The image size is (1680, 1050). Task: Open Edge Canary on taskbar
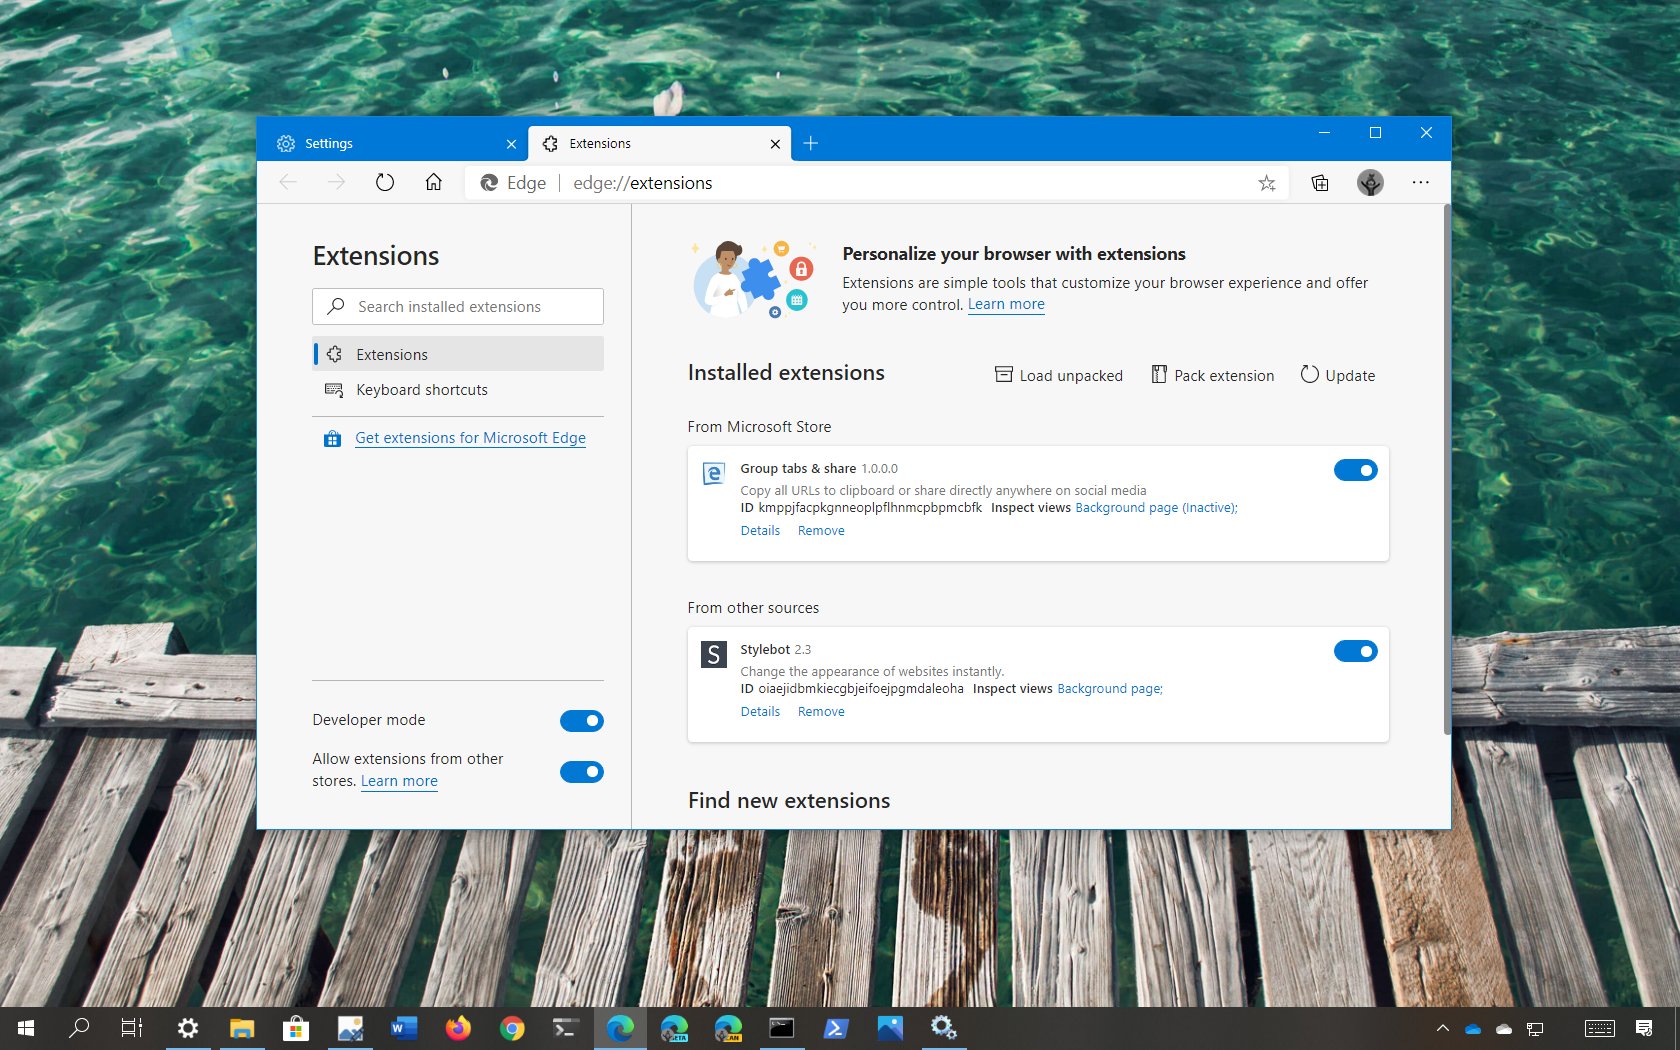coord(728,1028)
